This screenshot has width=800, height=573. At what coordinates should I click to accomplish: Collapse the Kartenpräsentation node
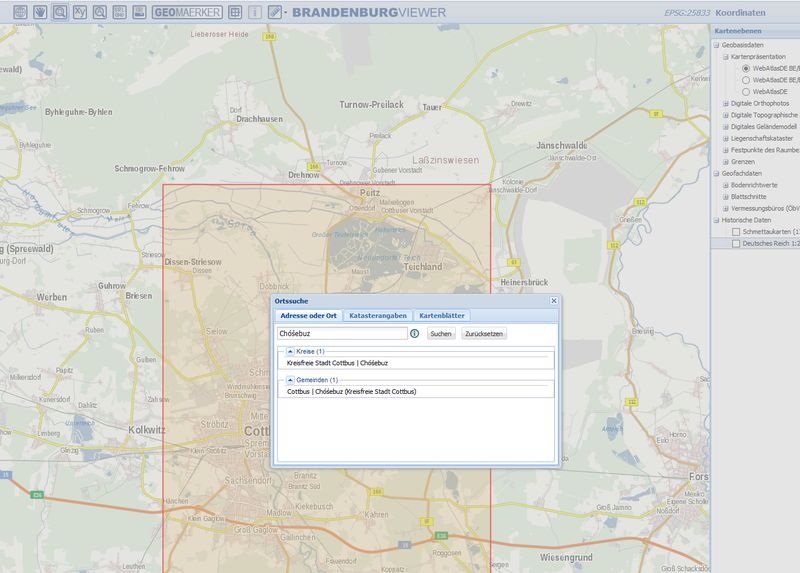tap(726, 57)
